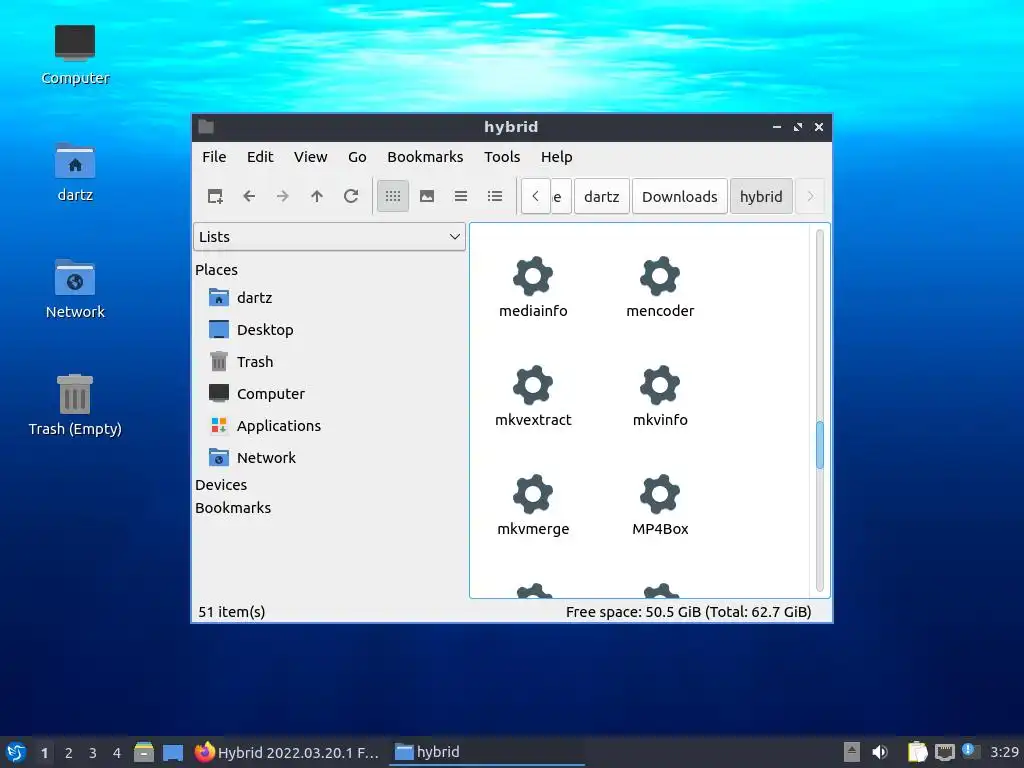
Task: Click the Downloads path button
Action: [x=680, y=197]
